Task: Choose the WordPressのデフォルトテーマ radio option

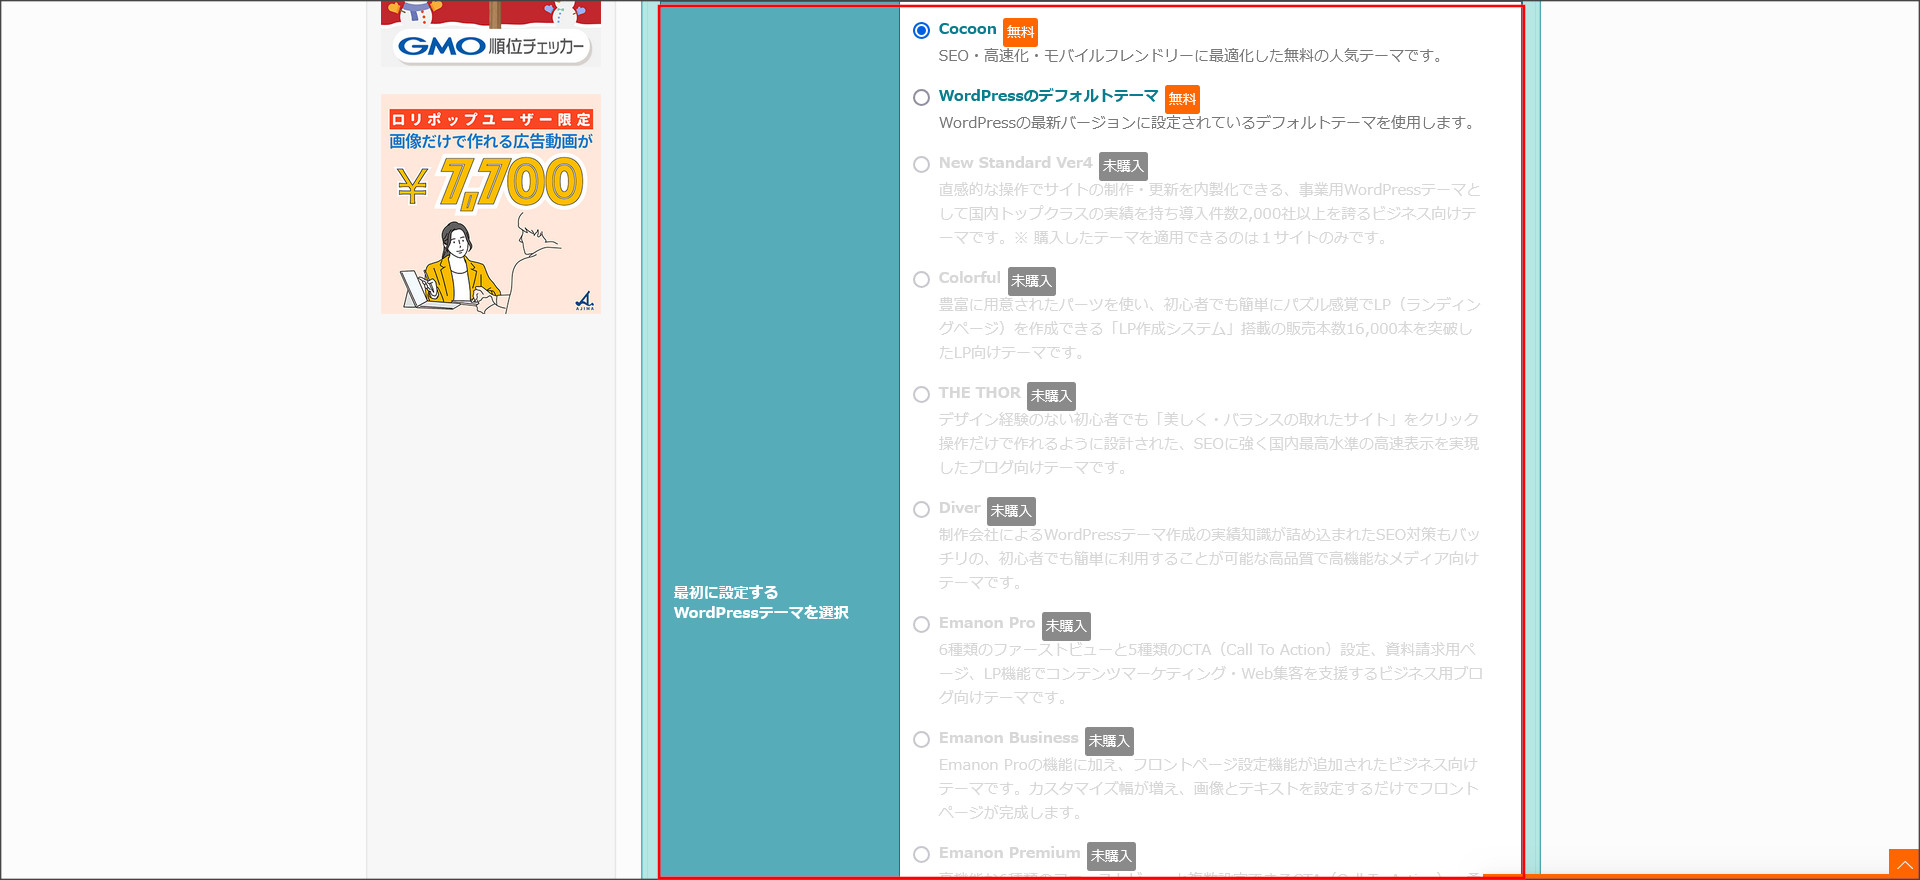Action: point(922,98)
